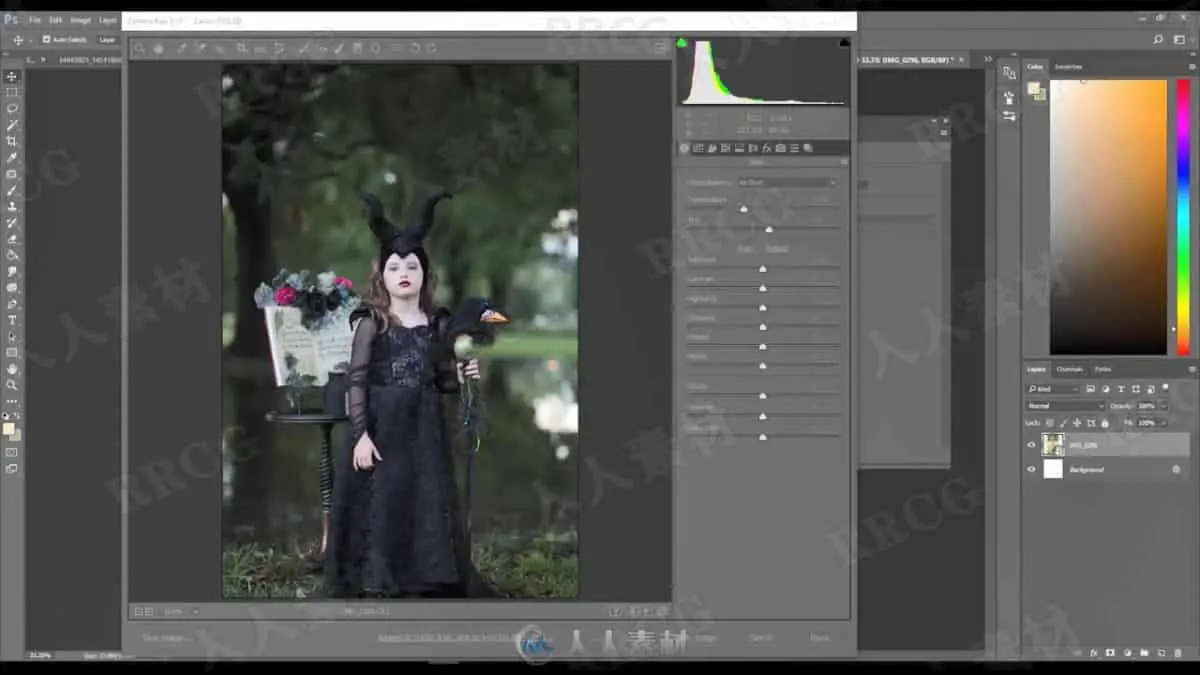Switch to the Paths tab
The image size is (1200, 675).
[x=1102, y=369]
